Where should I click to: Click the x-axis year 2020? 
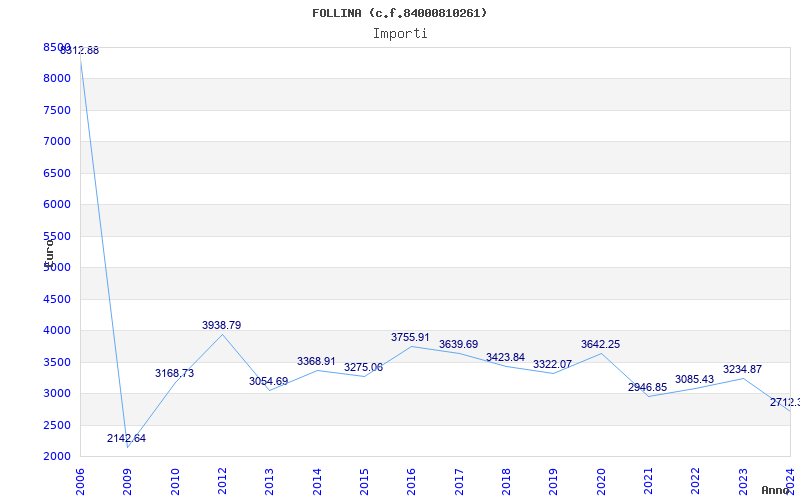click(x=601, y=482)
